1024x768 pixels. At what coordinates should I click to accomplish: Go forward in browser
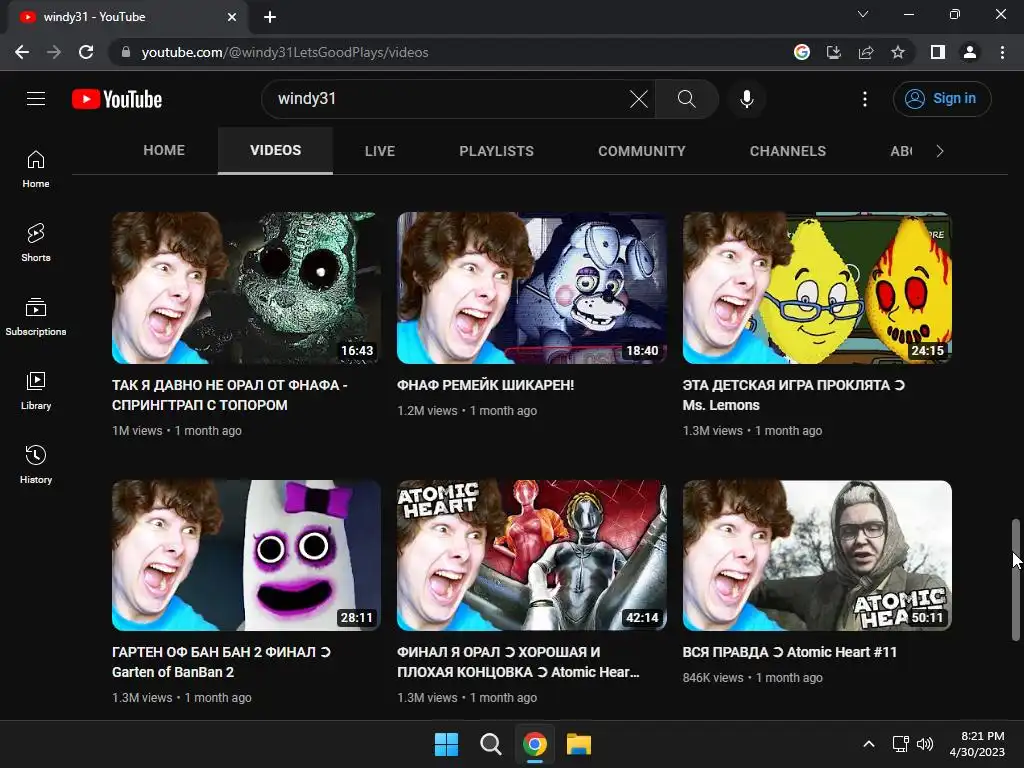(x=54, y=52)
